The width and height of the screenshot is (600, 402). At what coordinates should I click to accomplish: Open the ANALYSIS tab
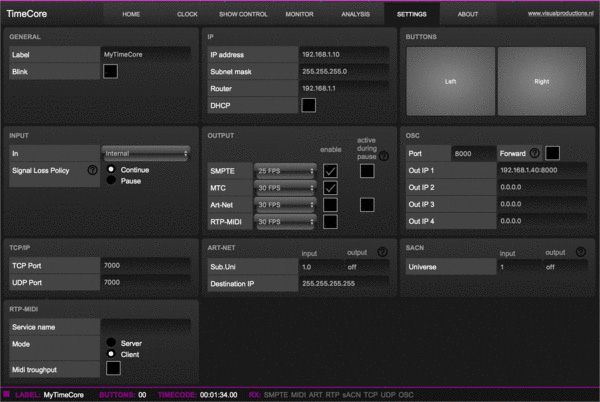point(355,14)
